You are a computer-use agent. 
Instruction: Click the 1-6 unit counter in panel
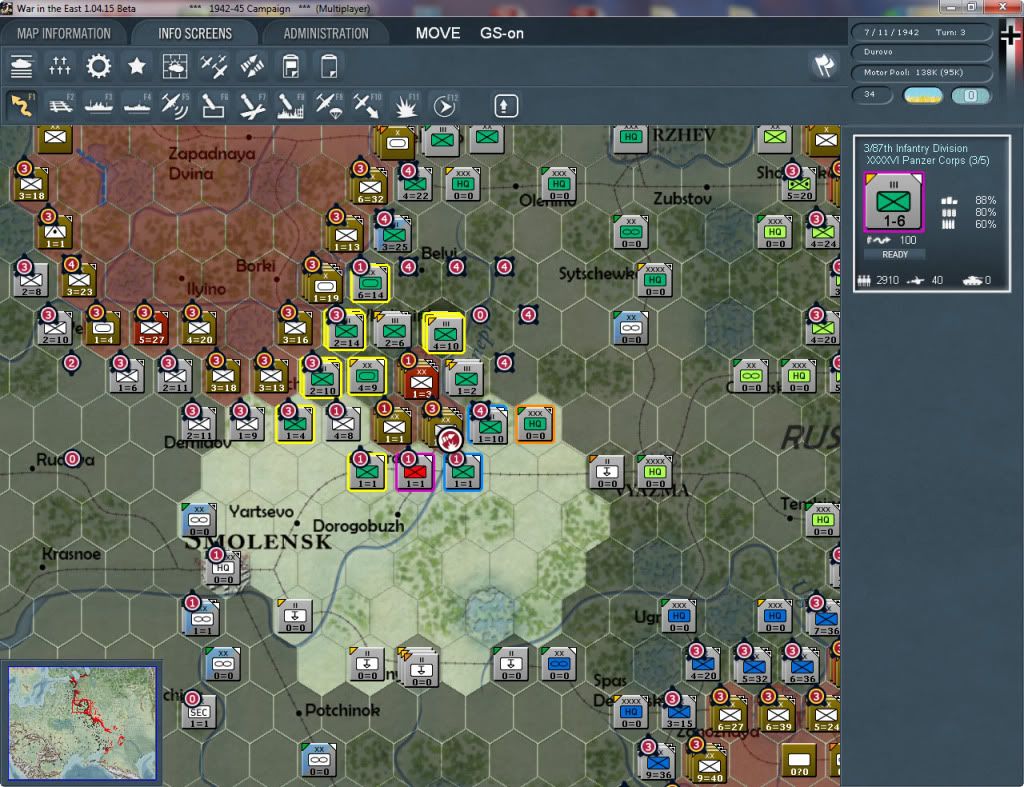pos(893,202)
